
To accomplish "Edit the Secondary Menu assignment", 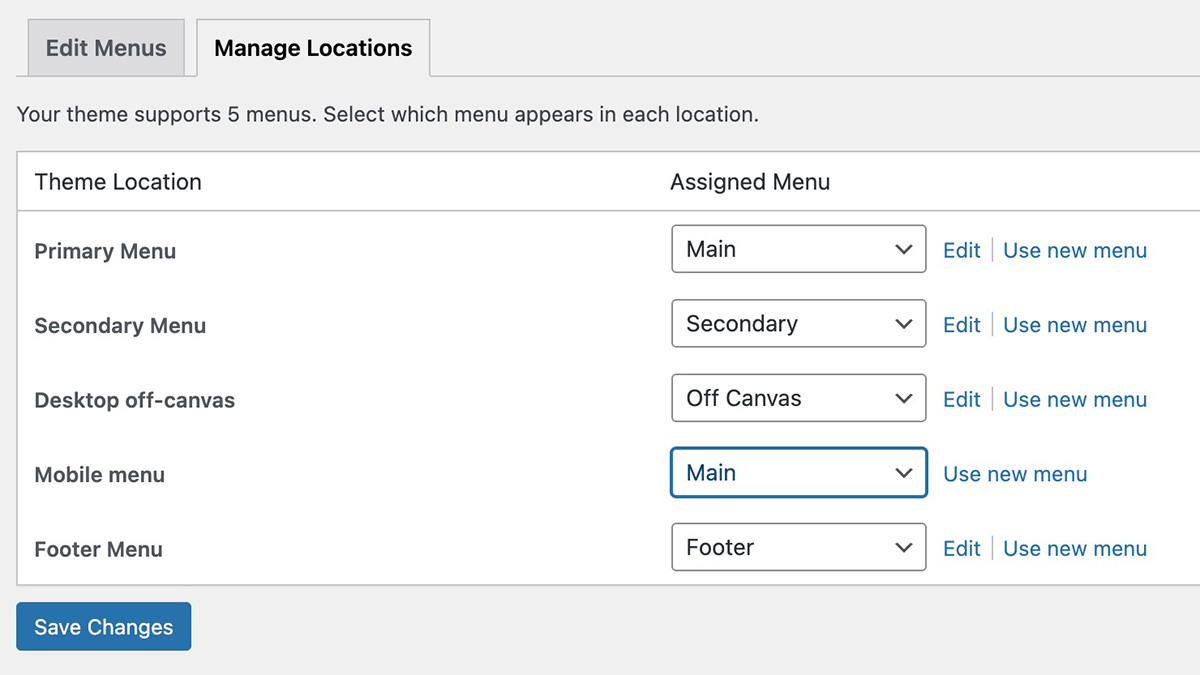I will [961, 325].
